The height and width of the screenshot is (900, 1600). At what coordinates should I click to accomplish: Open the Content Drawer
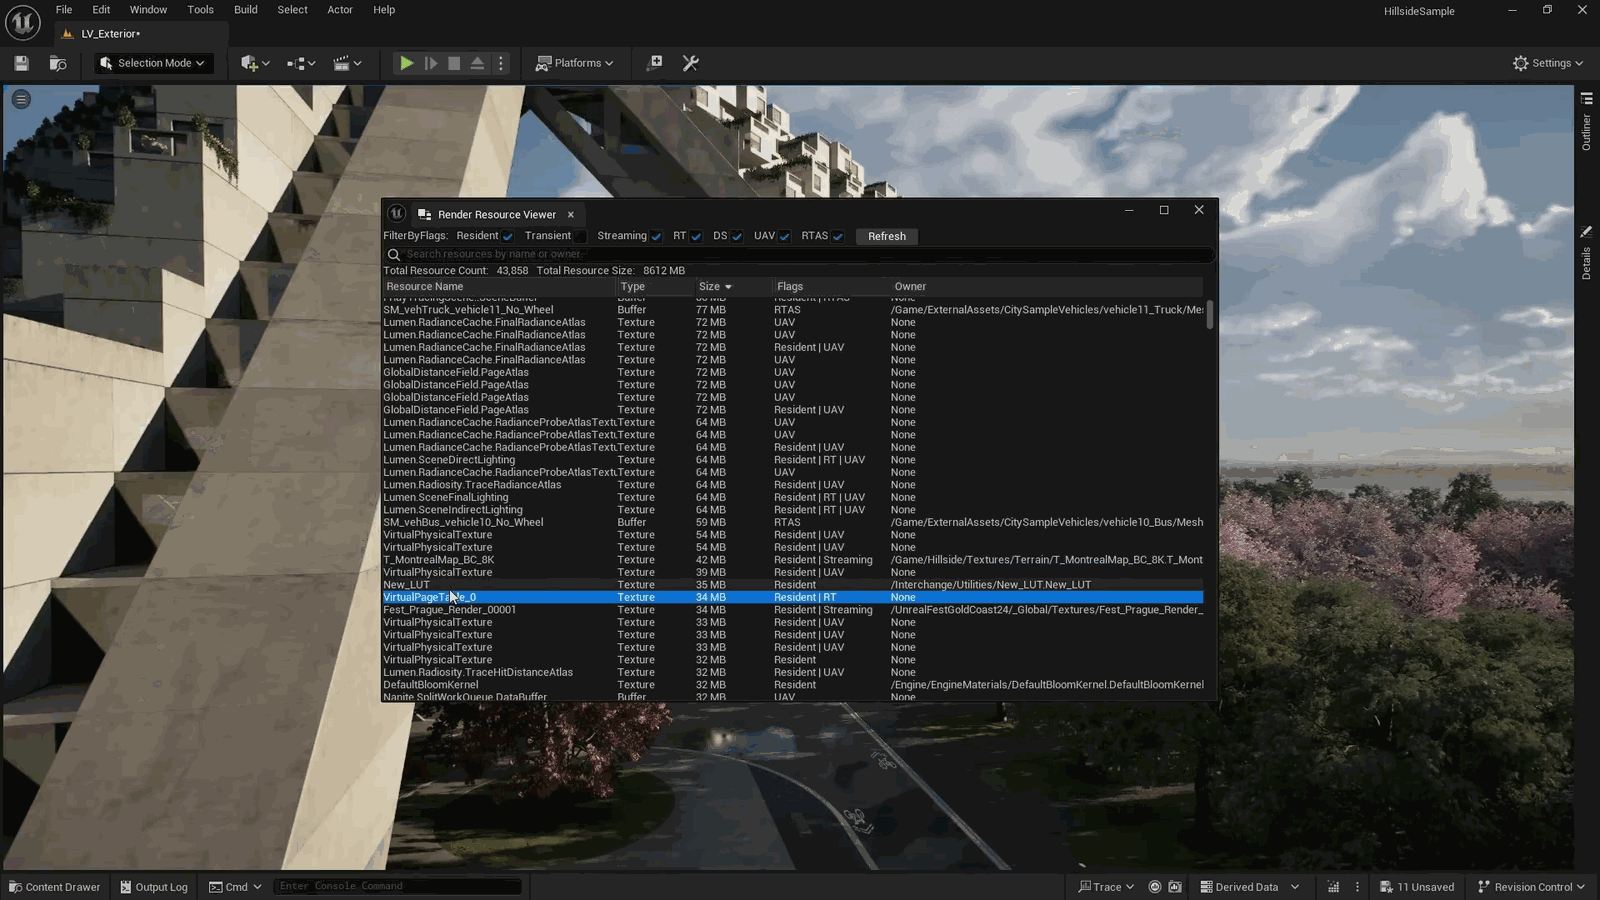pyautogui.click(x=55, y=887)
